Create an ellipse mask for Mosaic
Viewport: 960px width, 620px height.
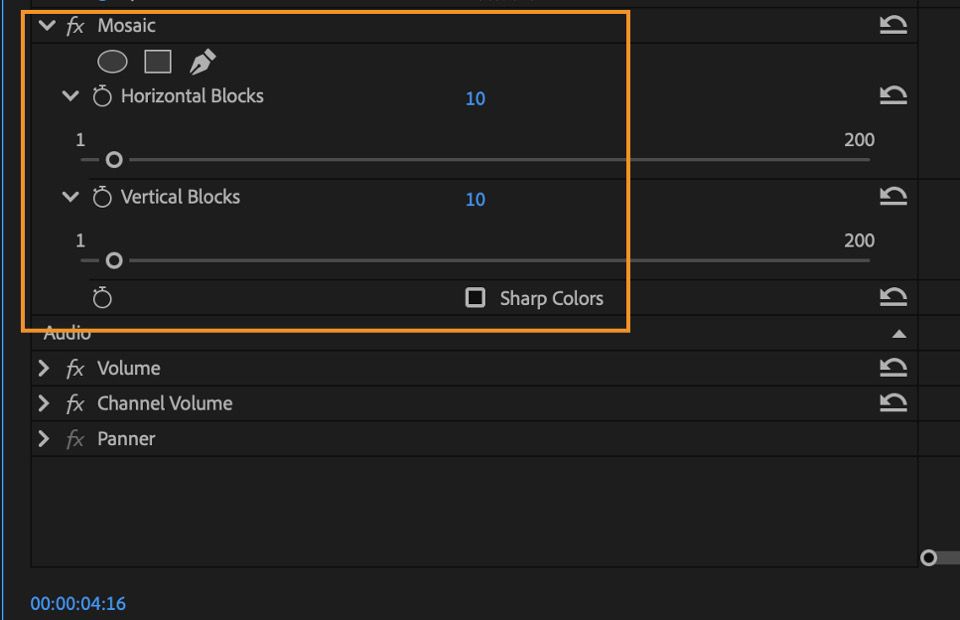(x=112, y=62)
